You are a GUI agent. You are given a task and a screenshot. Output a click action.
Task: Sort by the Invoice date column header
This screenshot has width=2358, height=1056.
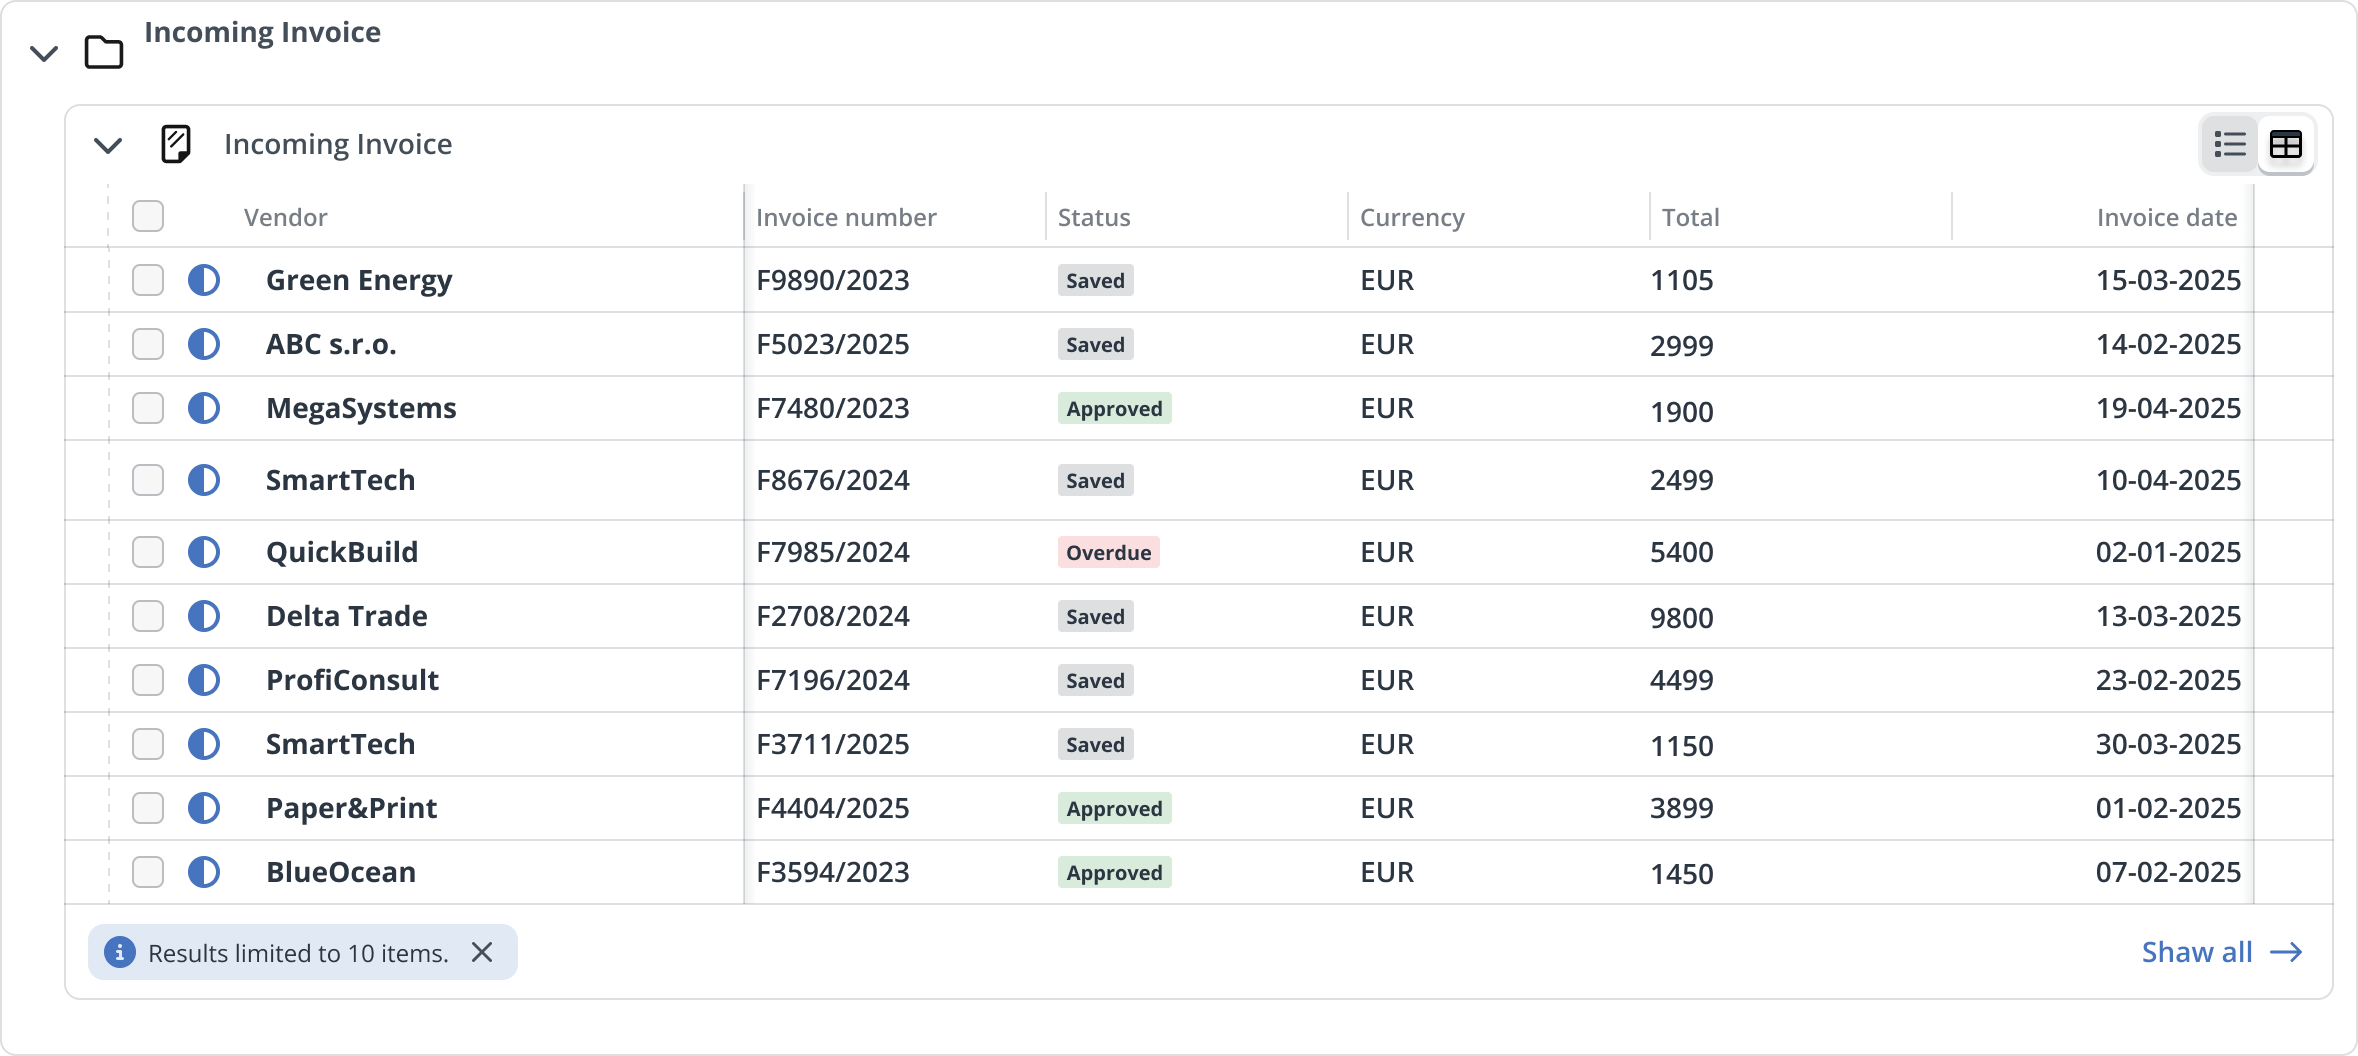click(x=2166, y=217)
